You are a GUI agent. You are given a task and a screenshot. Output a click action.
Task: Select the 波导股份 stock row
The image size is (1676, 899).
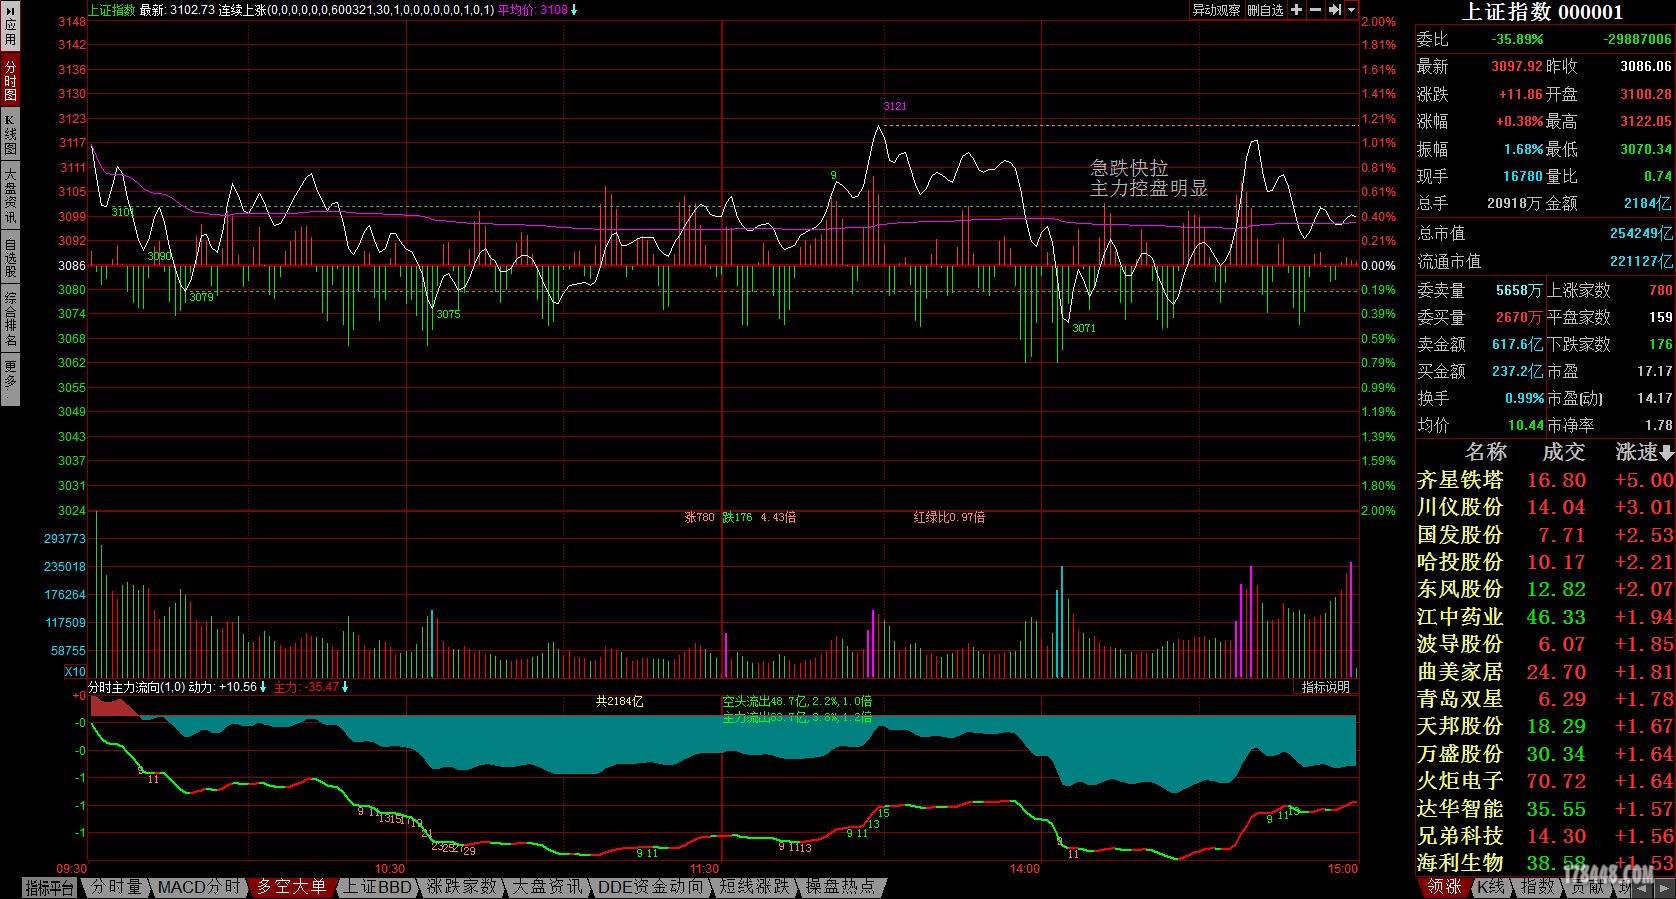click(1545, 644)
